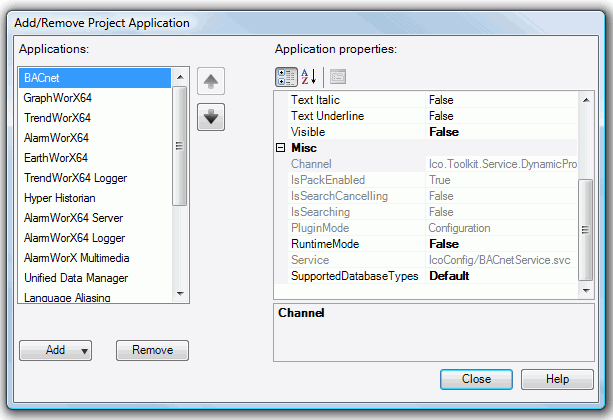
Task: Select the PluginMode property row
Action: 433,228
